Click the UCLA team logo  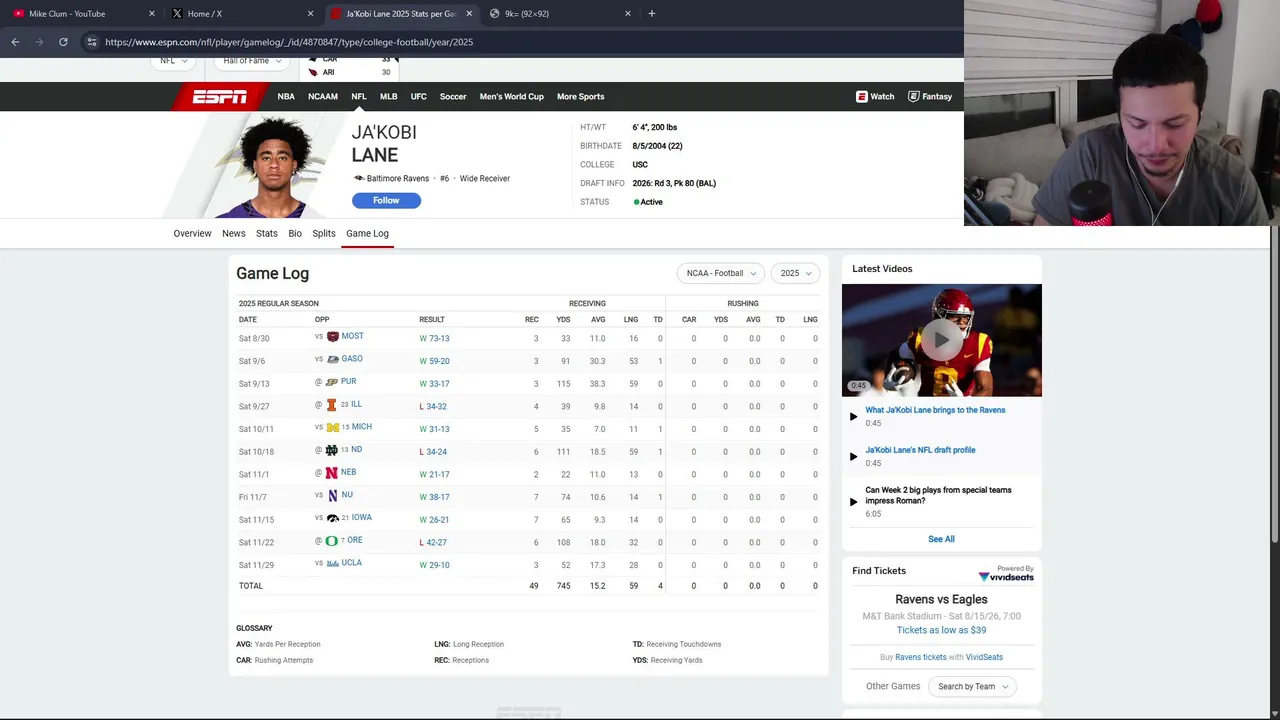(333, 564)
